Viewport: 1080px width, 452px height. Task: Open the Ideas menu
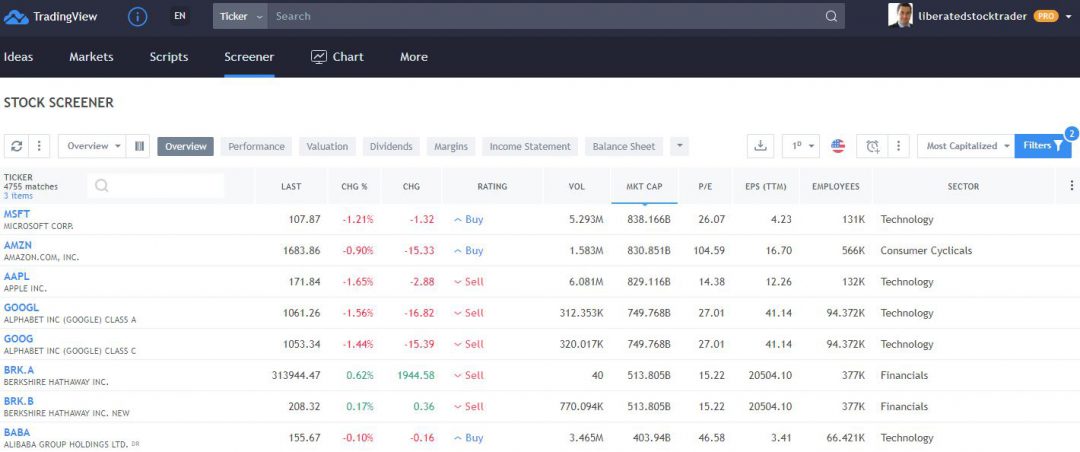coord(19,57)
